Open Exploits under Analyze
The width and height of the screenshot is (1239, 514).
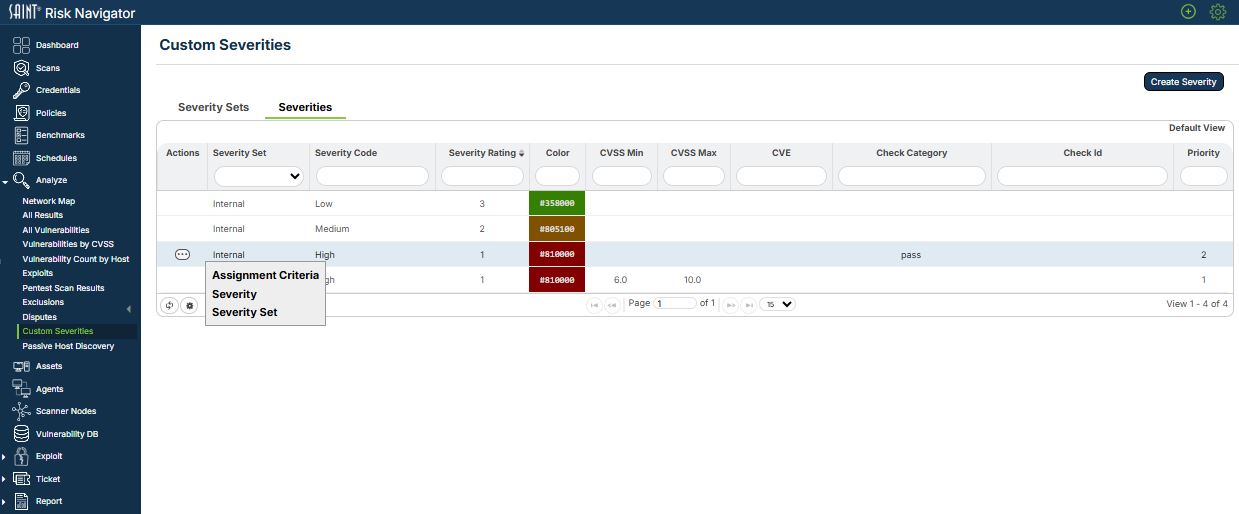[38, 273]
